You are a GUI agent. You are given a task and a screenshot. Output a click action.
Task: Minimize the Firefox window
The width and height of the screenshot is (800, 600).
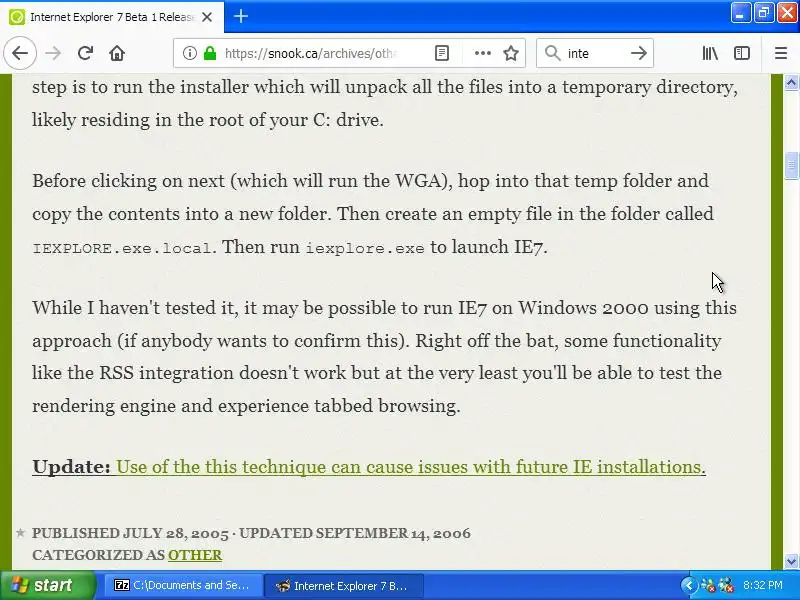[740, 13]
